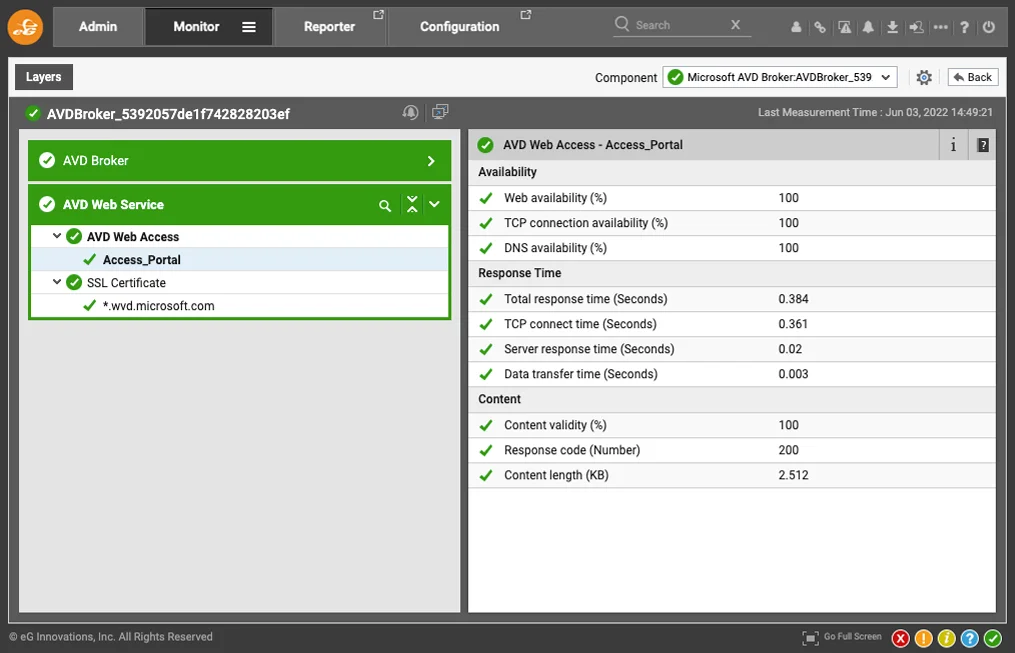Click the Content length (KB) measure

[557, 475]
